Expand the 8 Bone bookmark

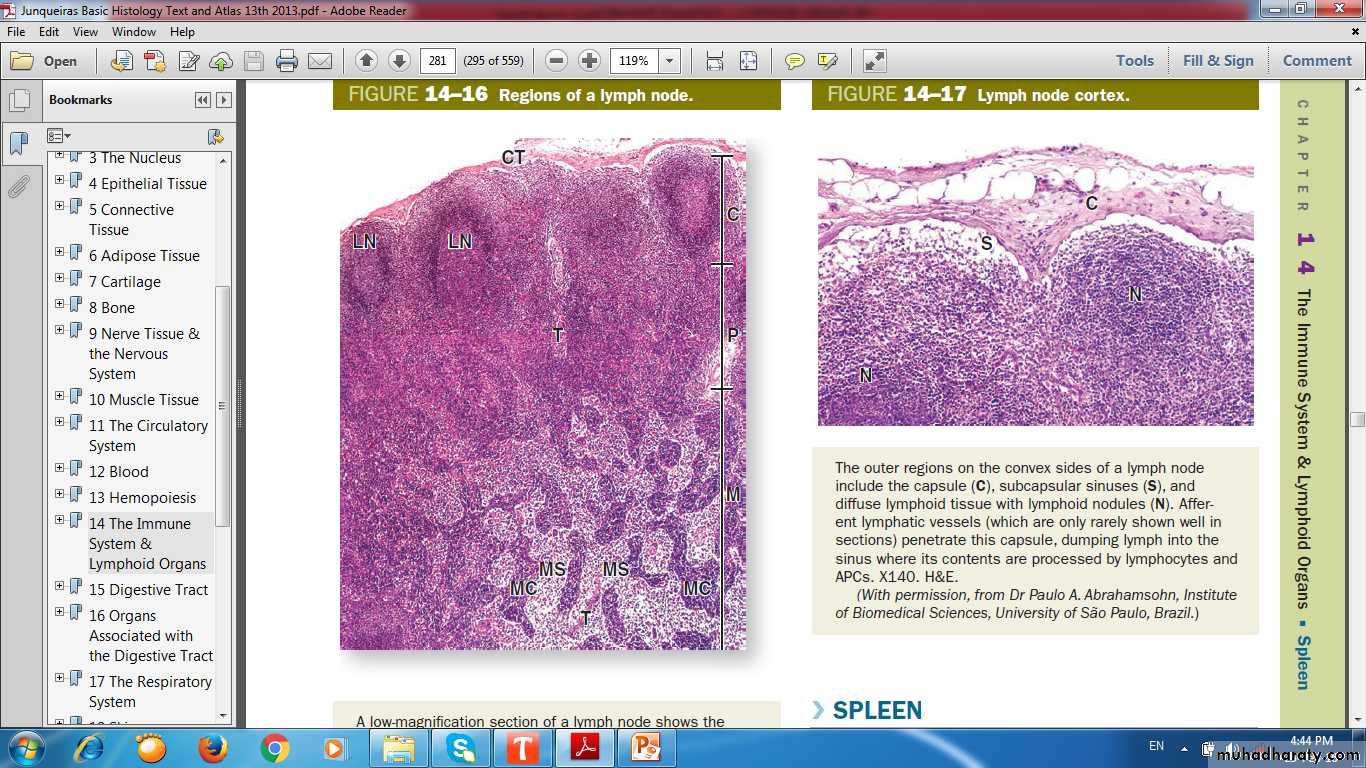pyautogui.click(x=59, y=304)
